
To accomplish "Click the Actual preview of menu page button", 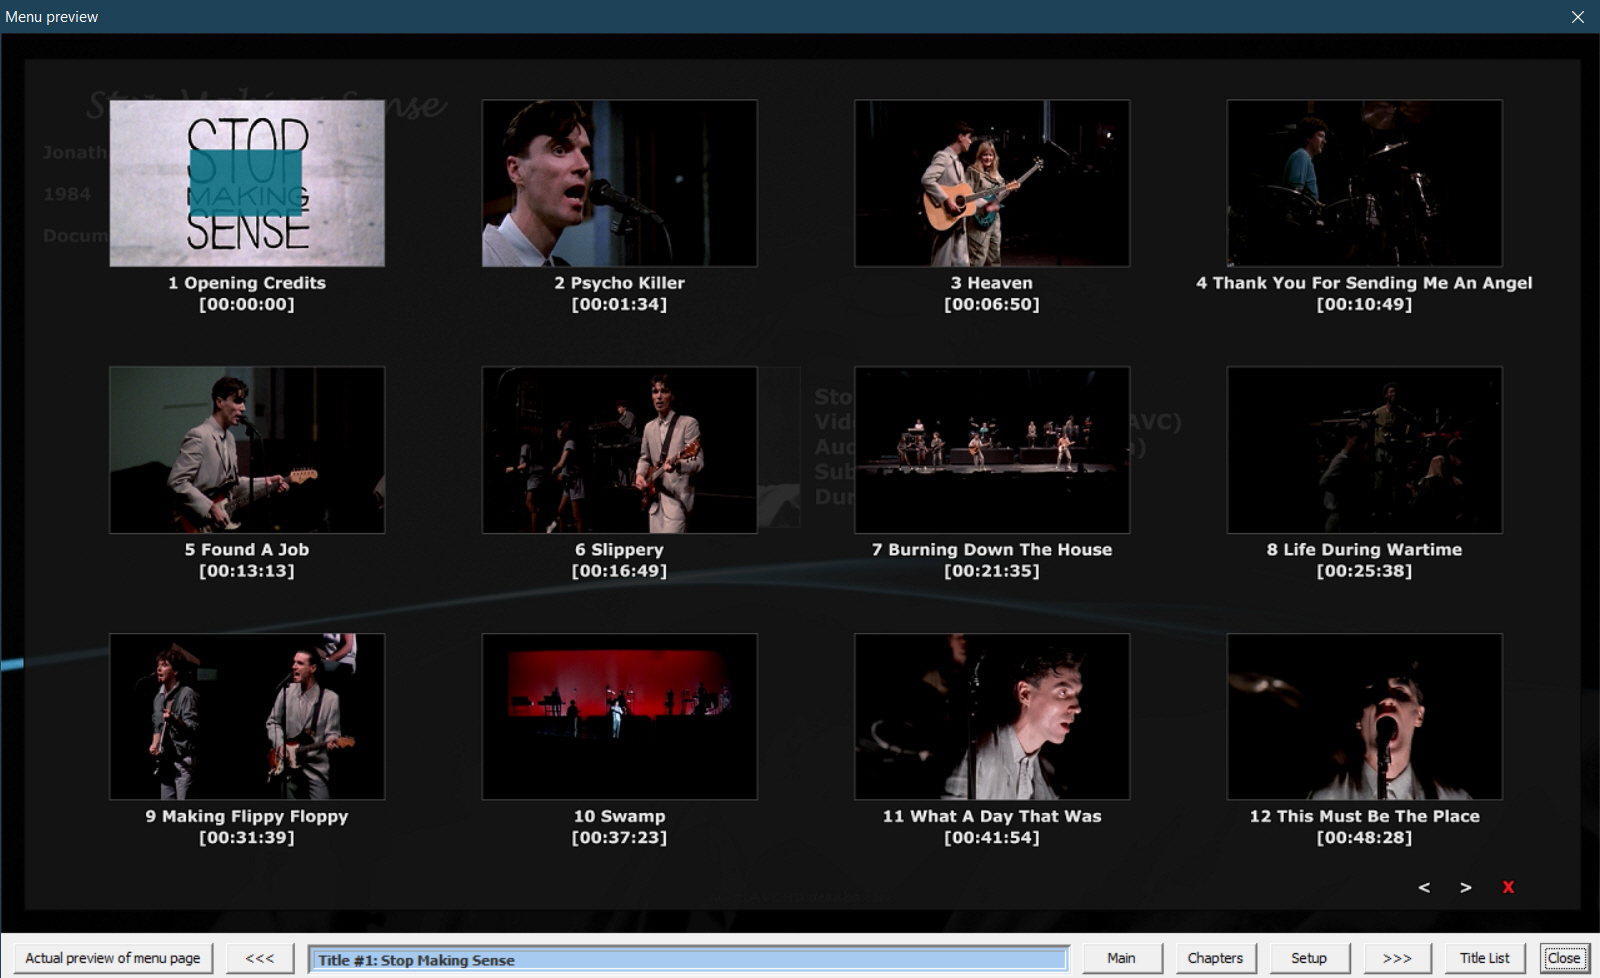I will tap(113, 958).
